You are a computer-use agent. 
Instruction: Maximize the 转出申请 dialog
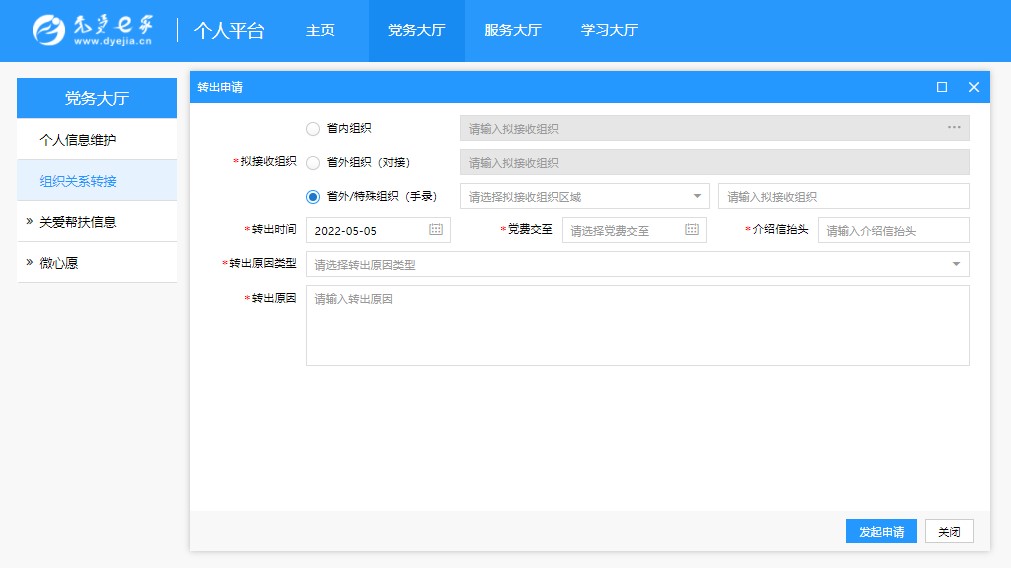(x=941, y=87)
